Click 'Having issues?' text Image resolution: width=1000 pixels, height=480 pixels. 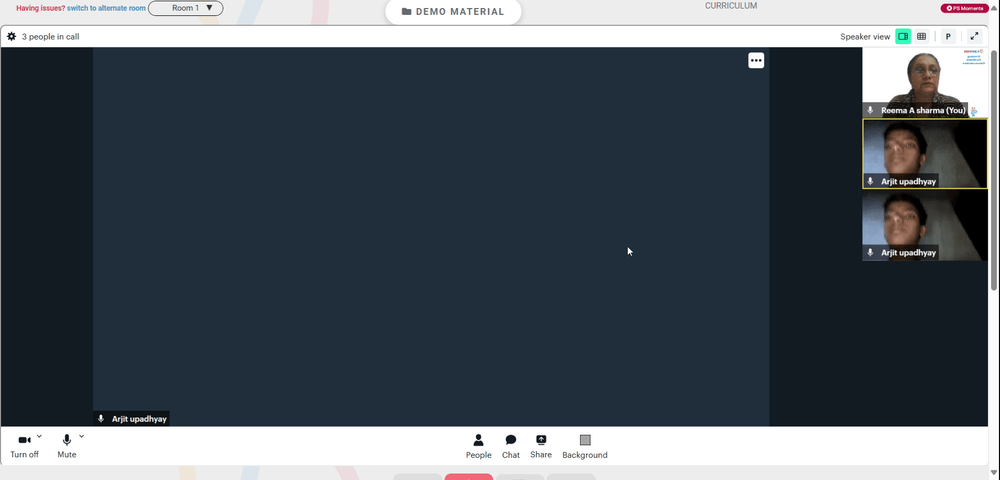[x=40, y=8]
